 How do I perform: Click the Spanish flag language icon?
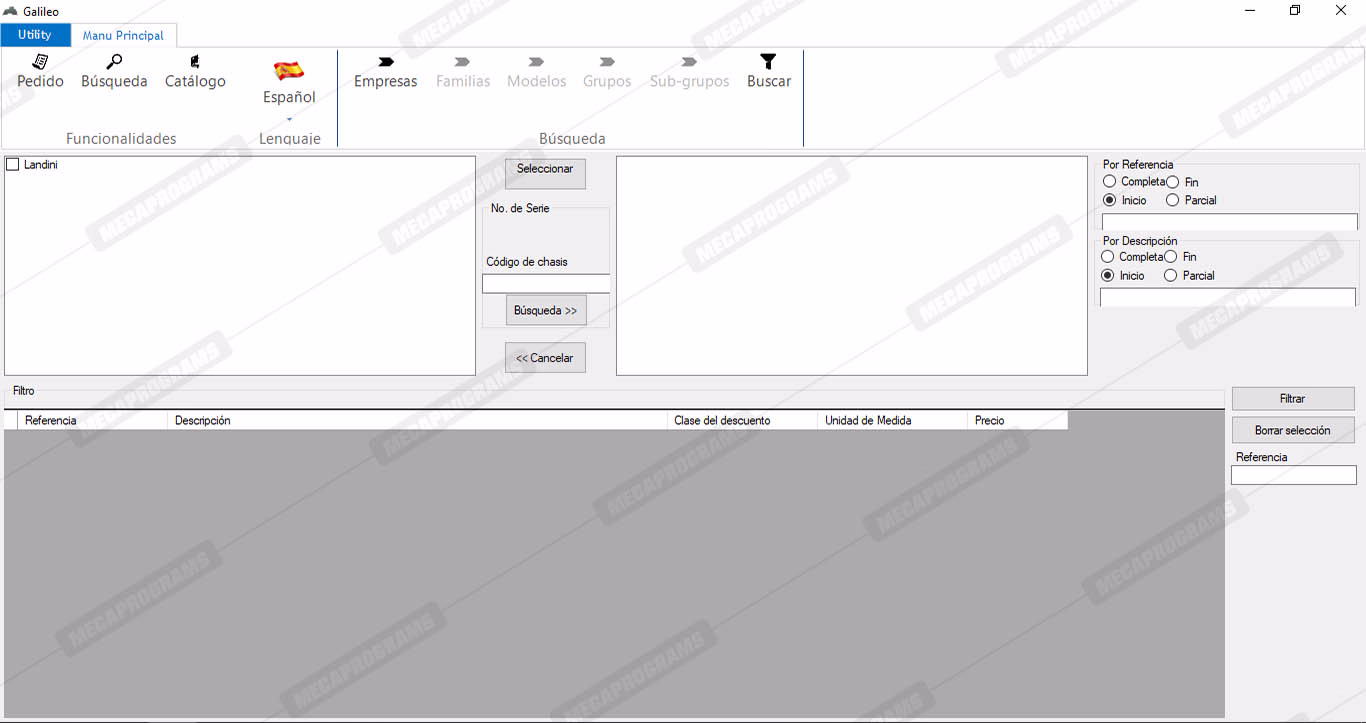point(289,71)
